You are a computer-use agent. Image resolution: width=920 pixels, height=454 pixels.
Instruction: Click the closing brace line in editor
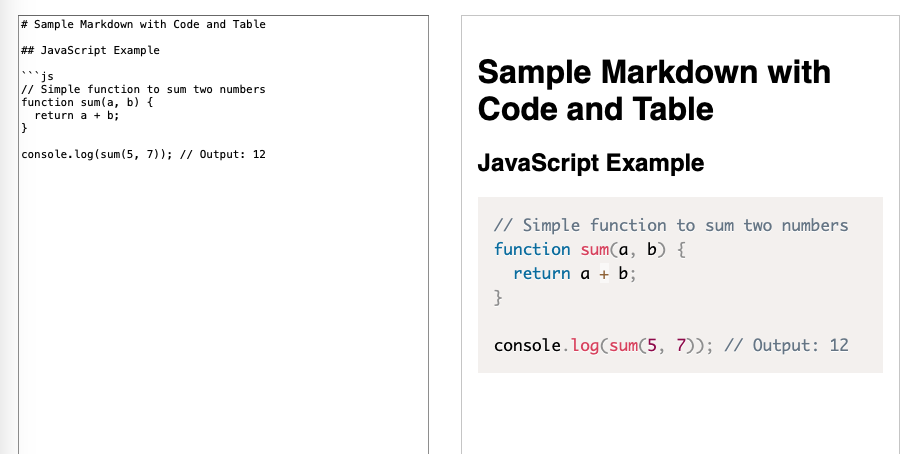(x=24, y=128)
